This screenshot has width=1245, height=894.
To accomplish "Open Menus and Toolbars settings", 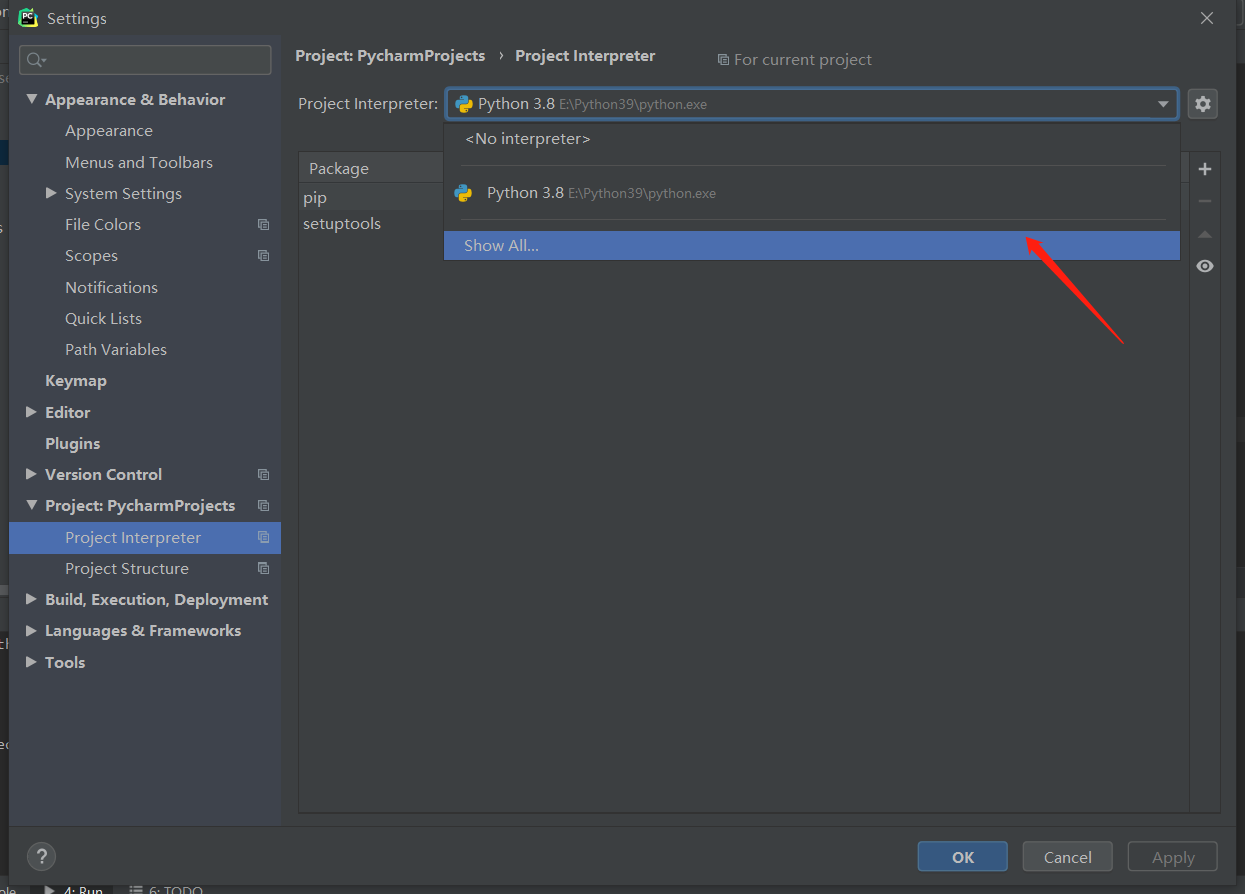I will (139, 162).
